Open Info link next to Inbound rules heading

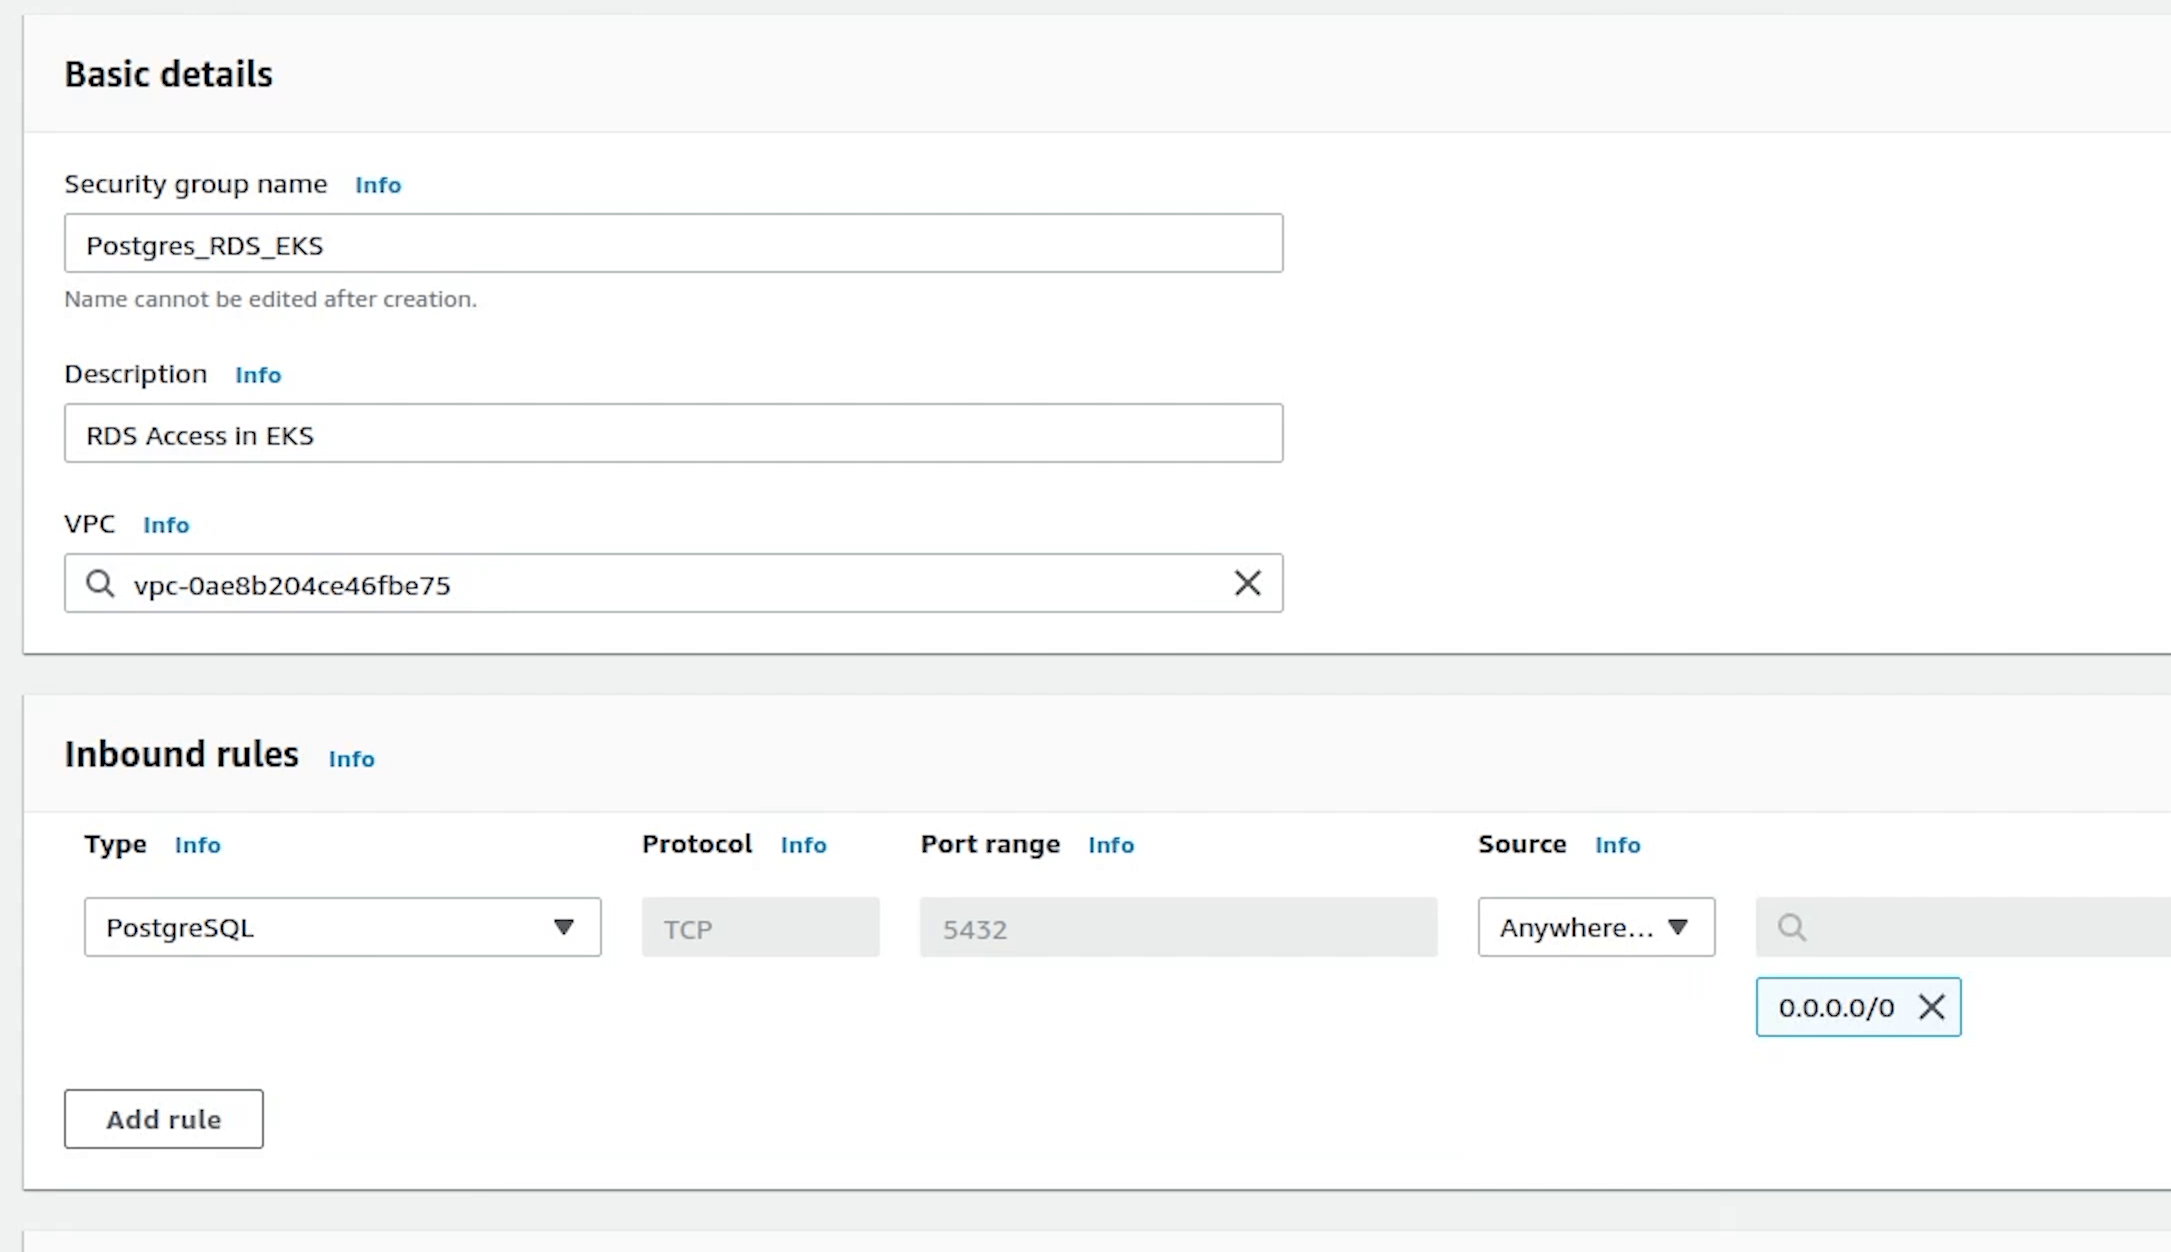coord(352,759)
